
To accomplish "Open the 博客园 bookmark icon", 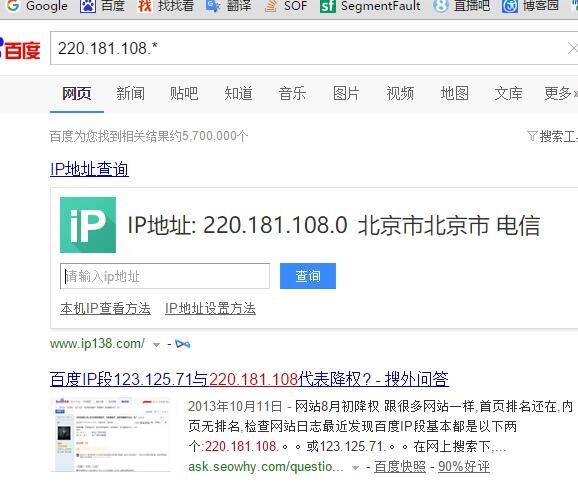I will pos(509,6).
